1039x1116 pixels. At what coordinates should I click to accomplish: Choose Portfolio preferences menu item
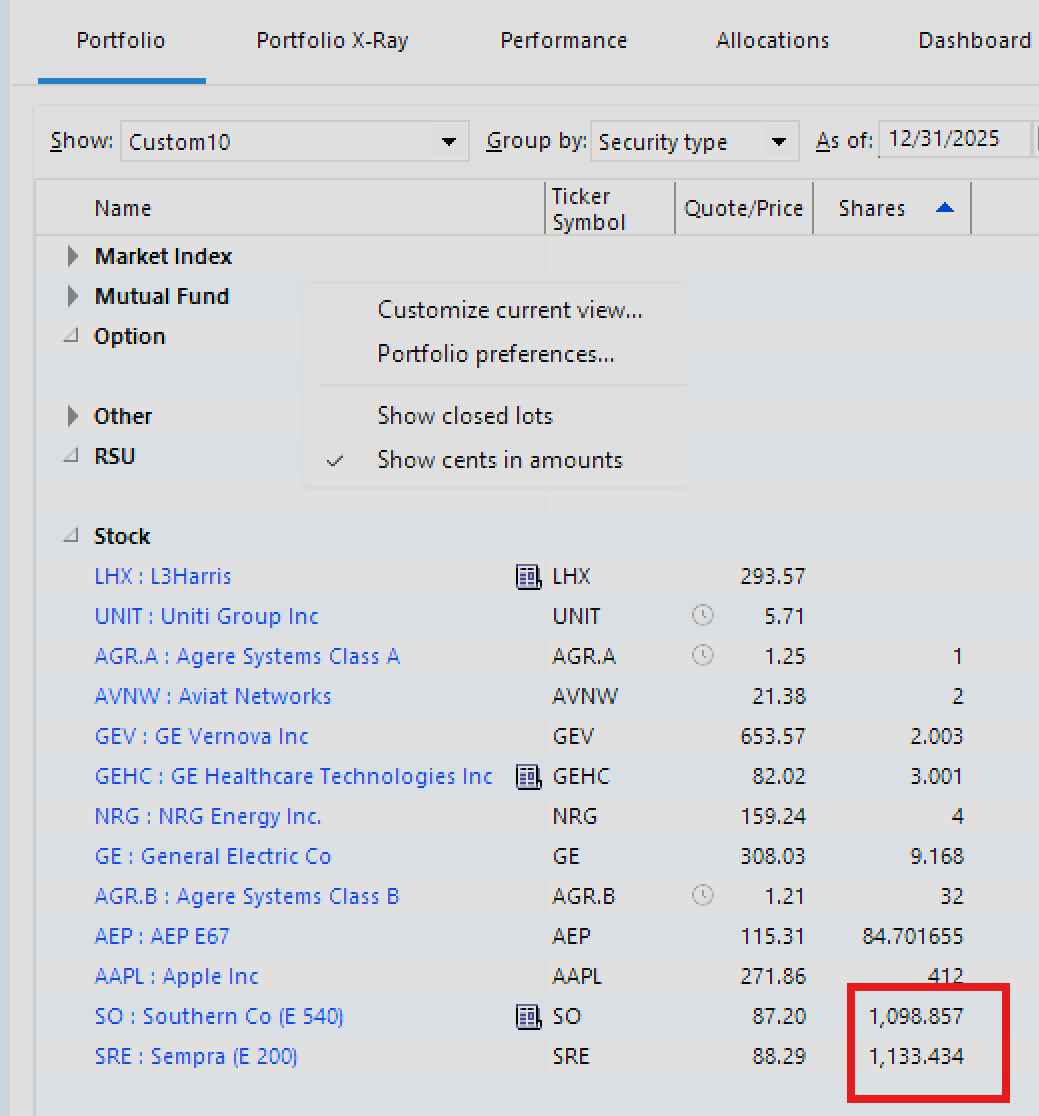[496, 354]
